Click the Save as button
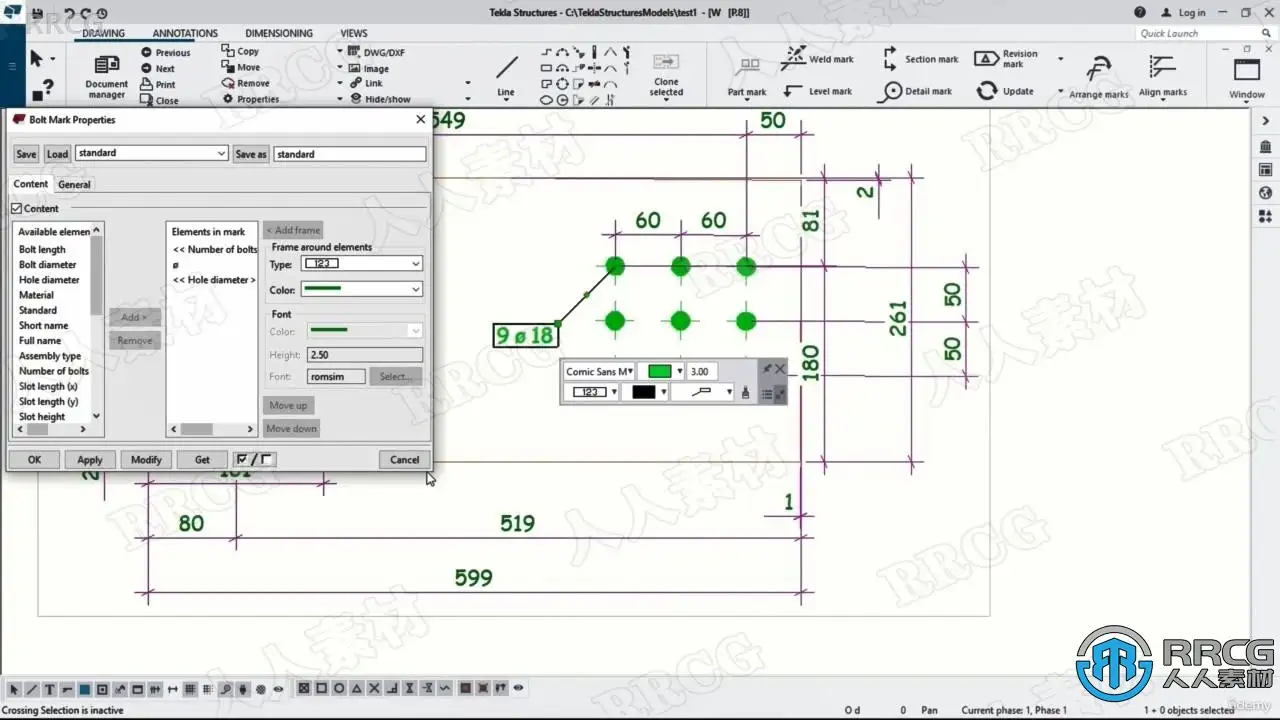Viewport: 1280px width, 720px height. click(x=251, y=154)
